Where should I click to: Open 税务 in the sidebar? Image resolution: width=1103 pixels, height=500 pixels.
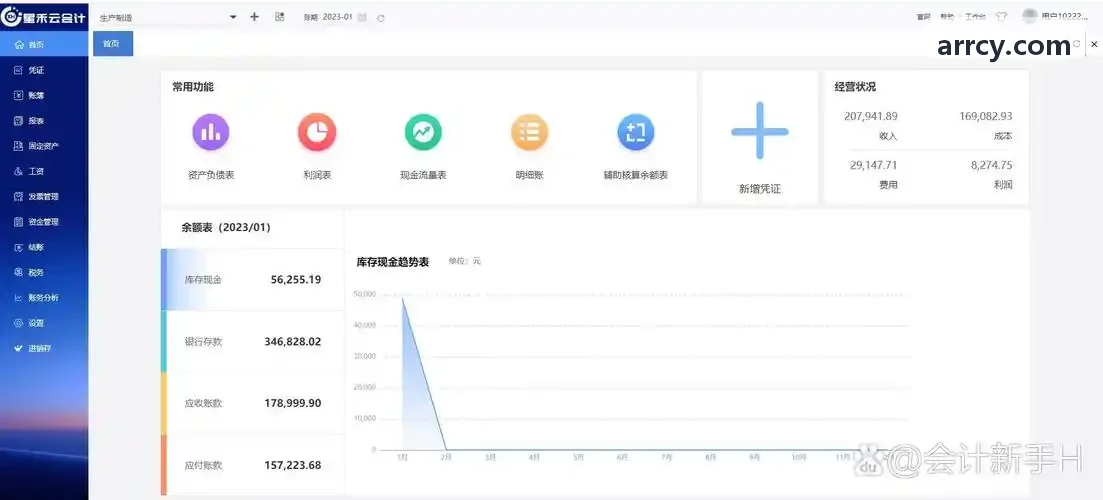[44, 273]
